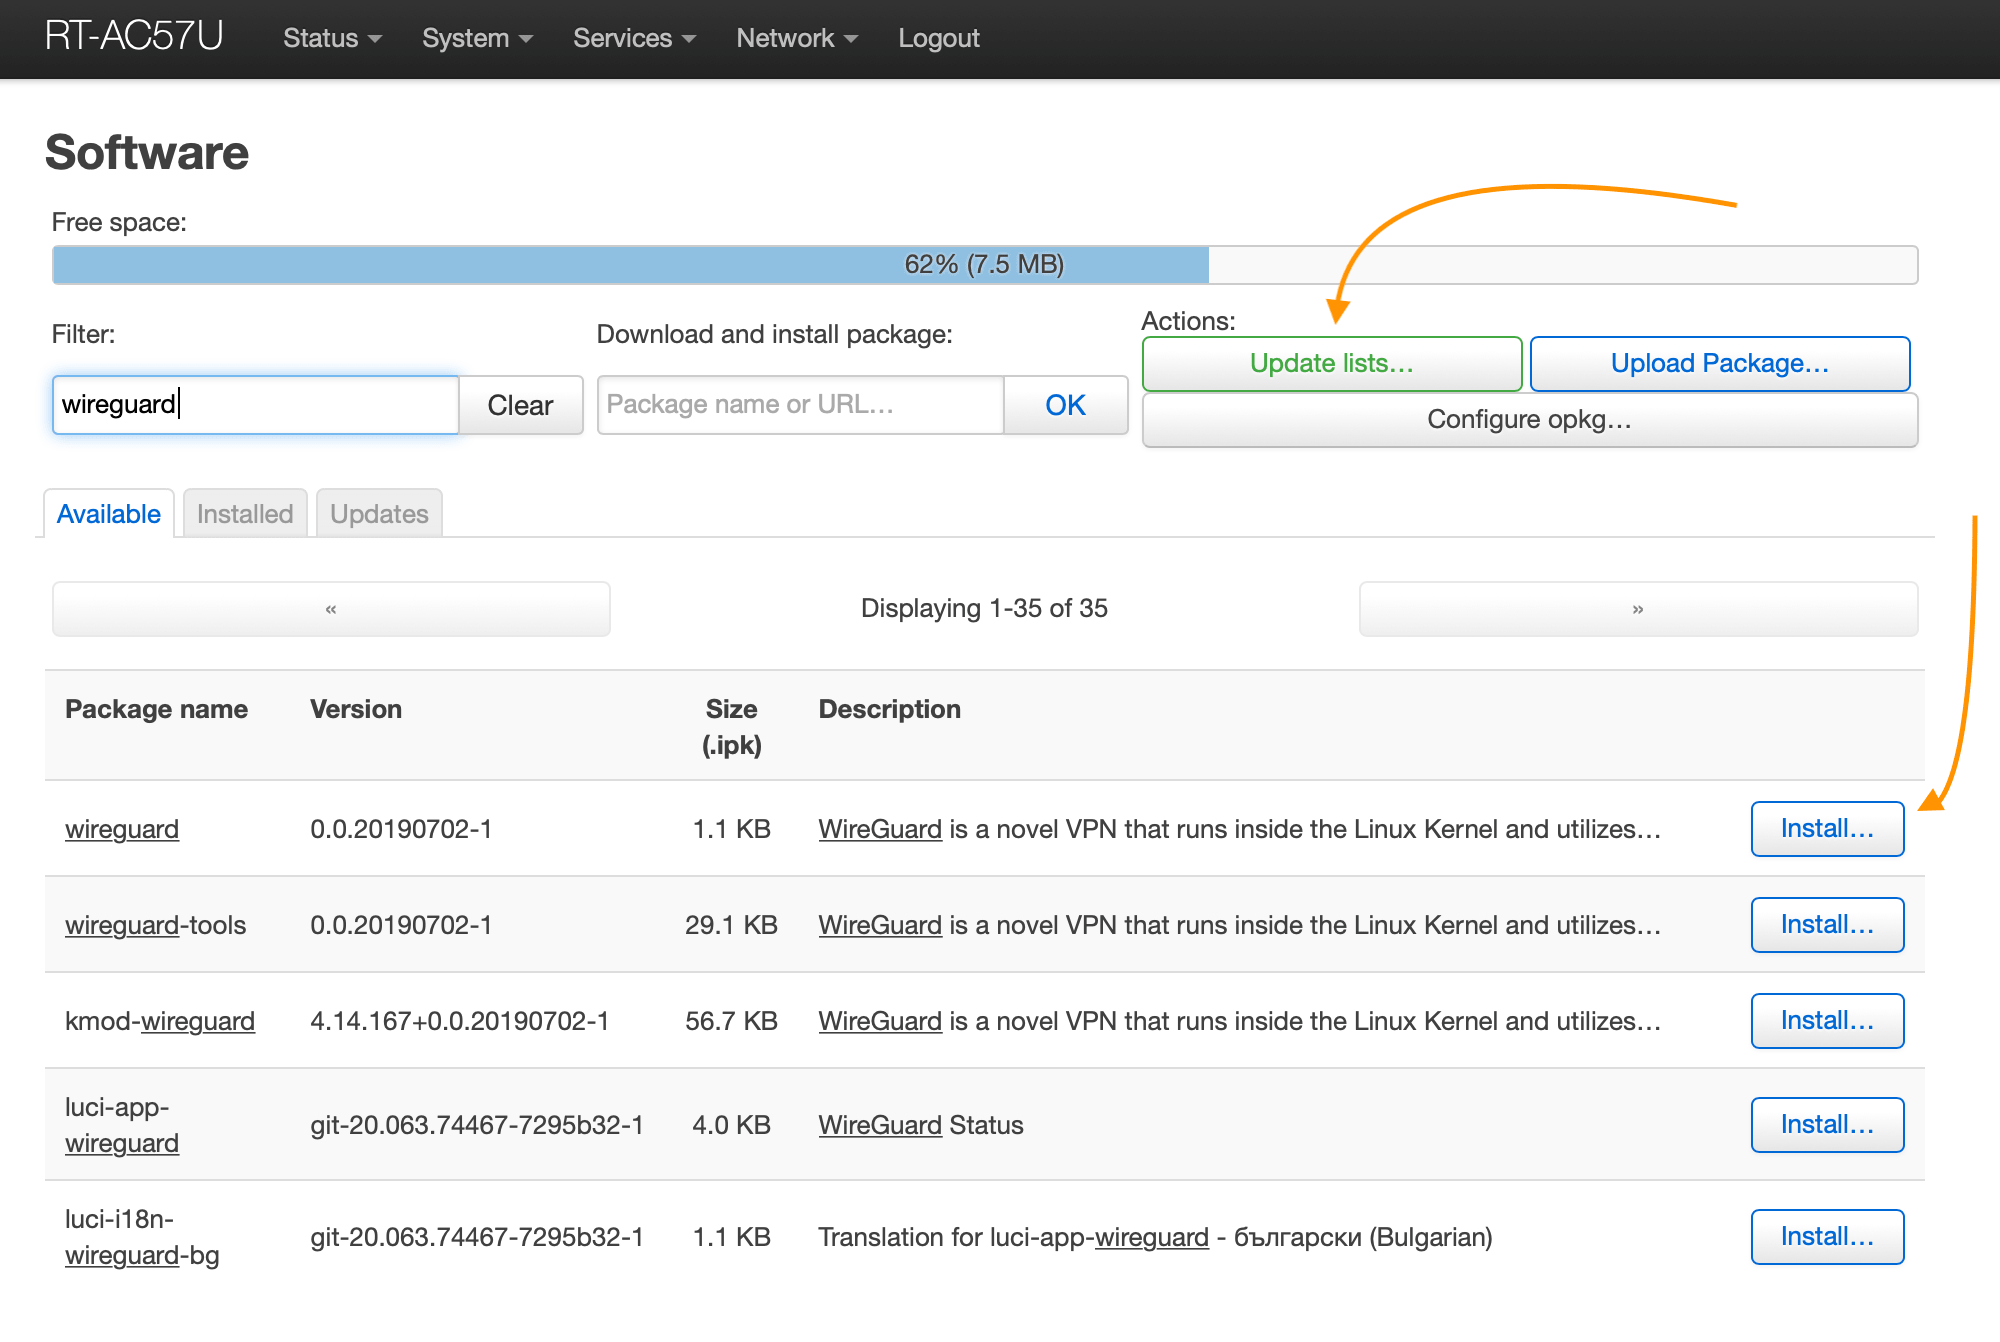Install the kmod-wireguard package

1827,1021
